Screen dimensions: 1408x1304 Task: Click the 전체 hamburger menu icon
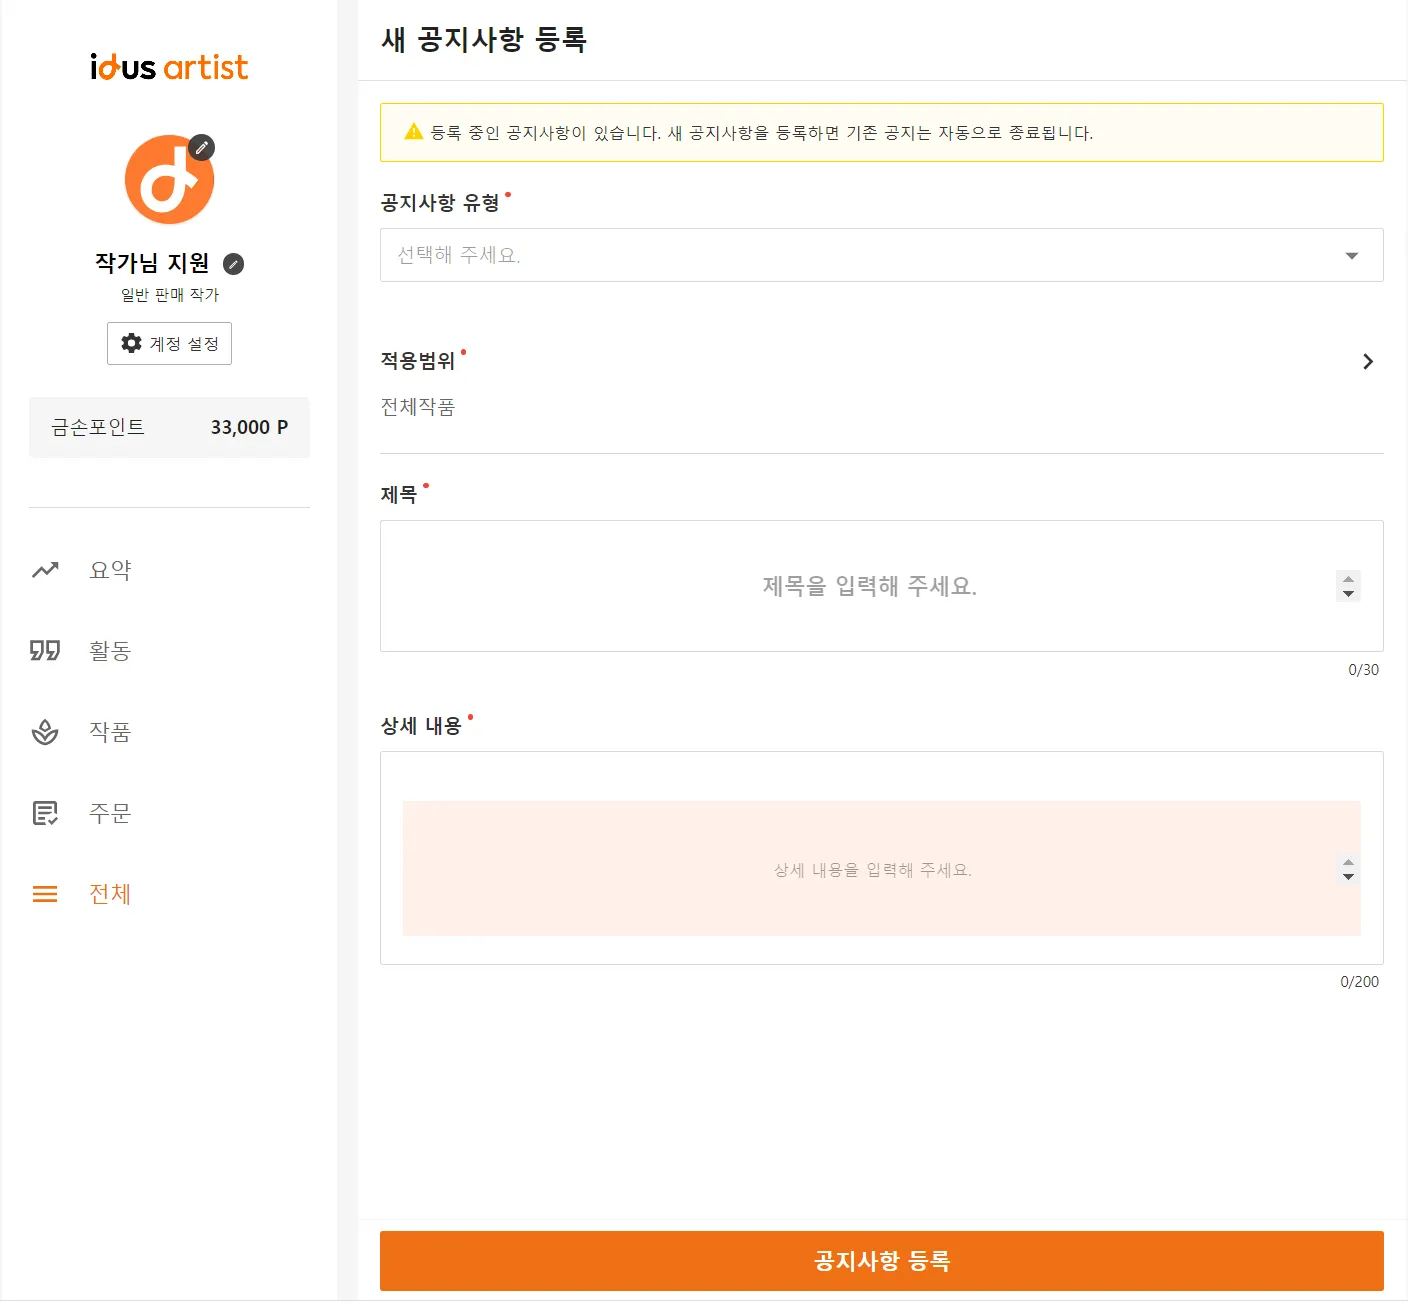[45, 894]
